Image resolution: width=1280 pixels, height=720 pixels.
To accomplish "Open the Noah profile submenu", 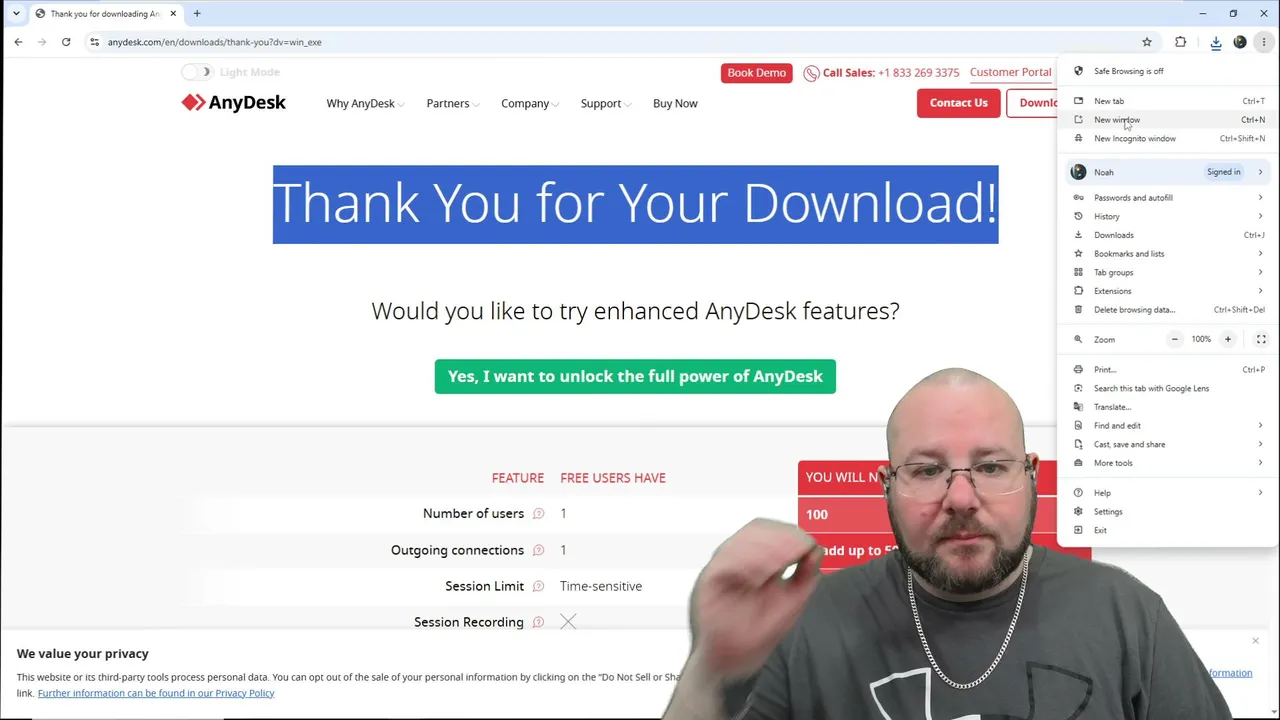I will [x=1167, y=172].
